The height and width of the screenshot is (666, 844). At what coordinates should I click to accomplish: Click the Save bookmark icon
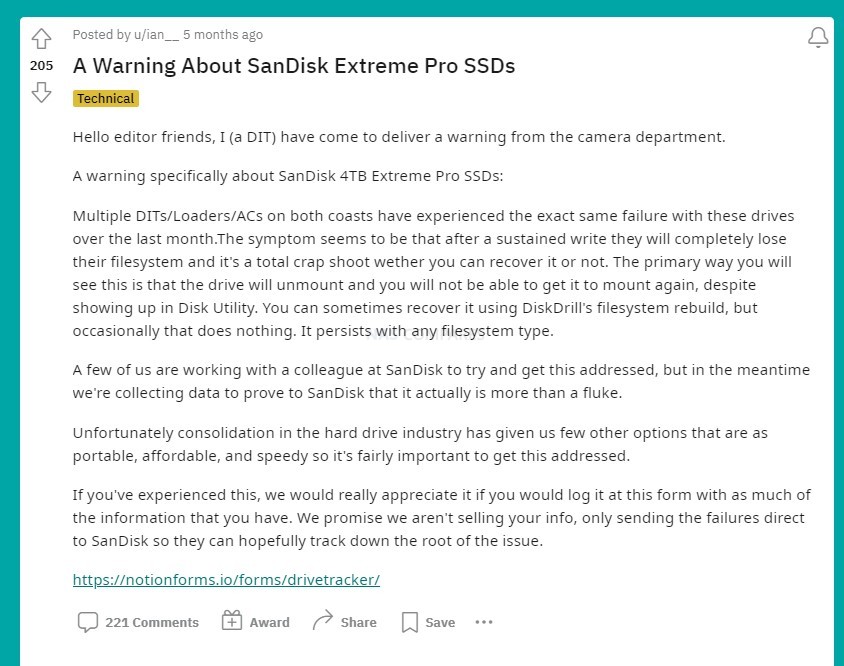click(x=410, y=622)
